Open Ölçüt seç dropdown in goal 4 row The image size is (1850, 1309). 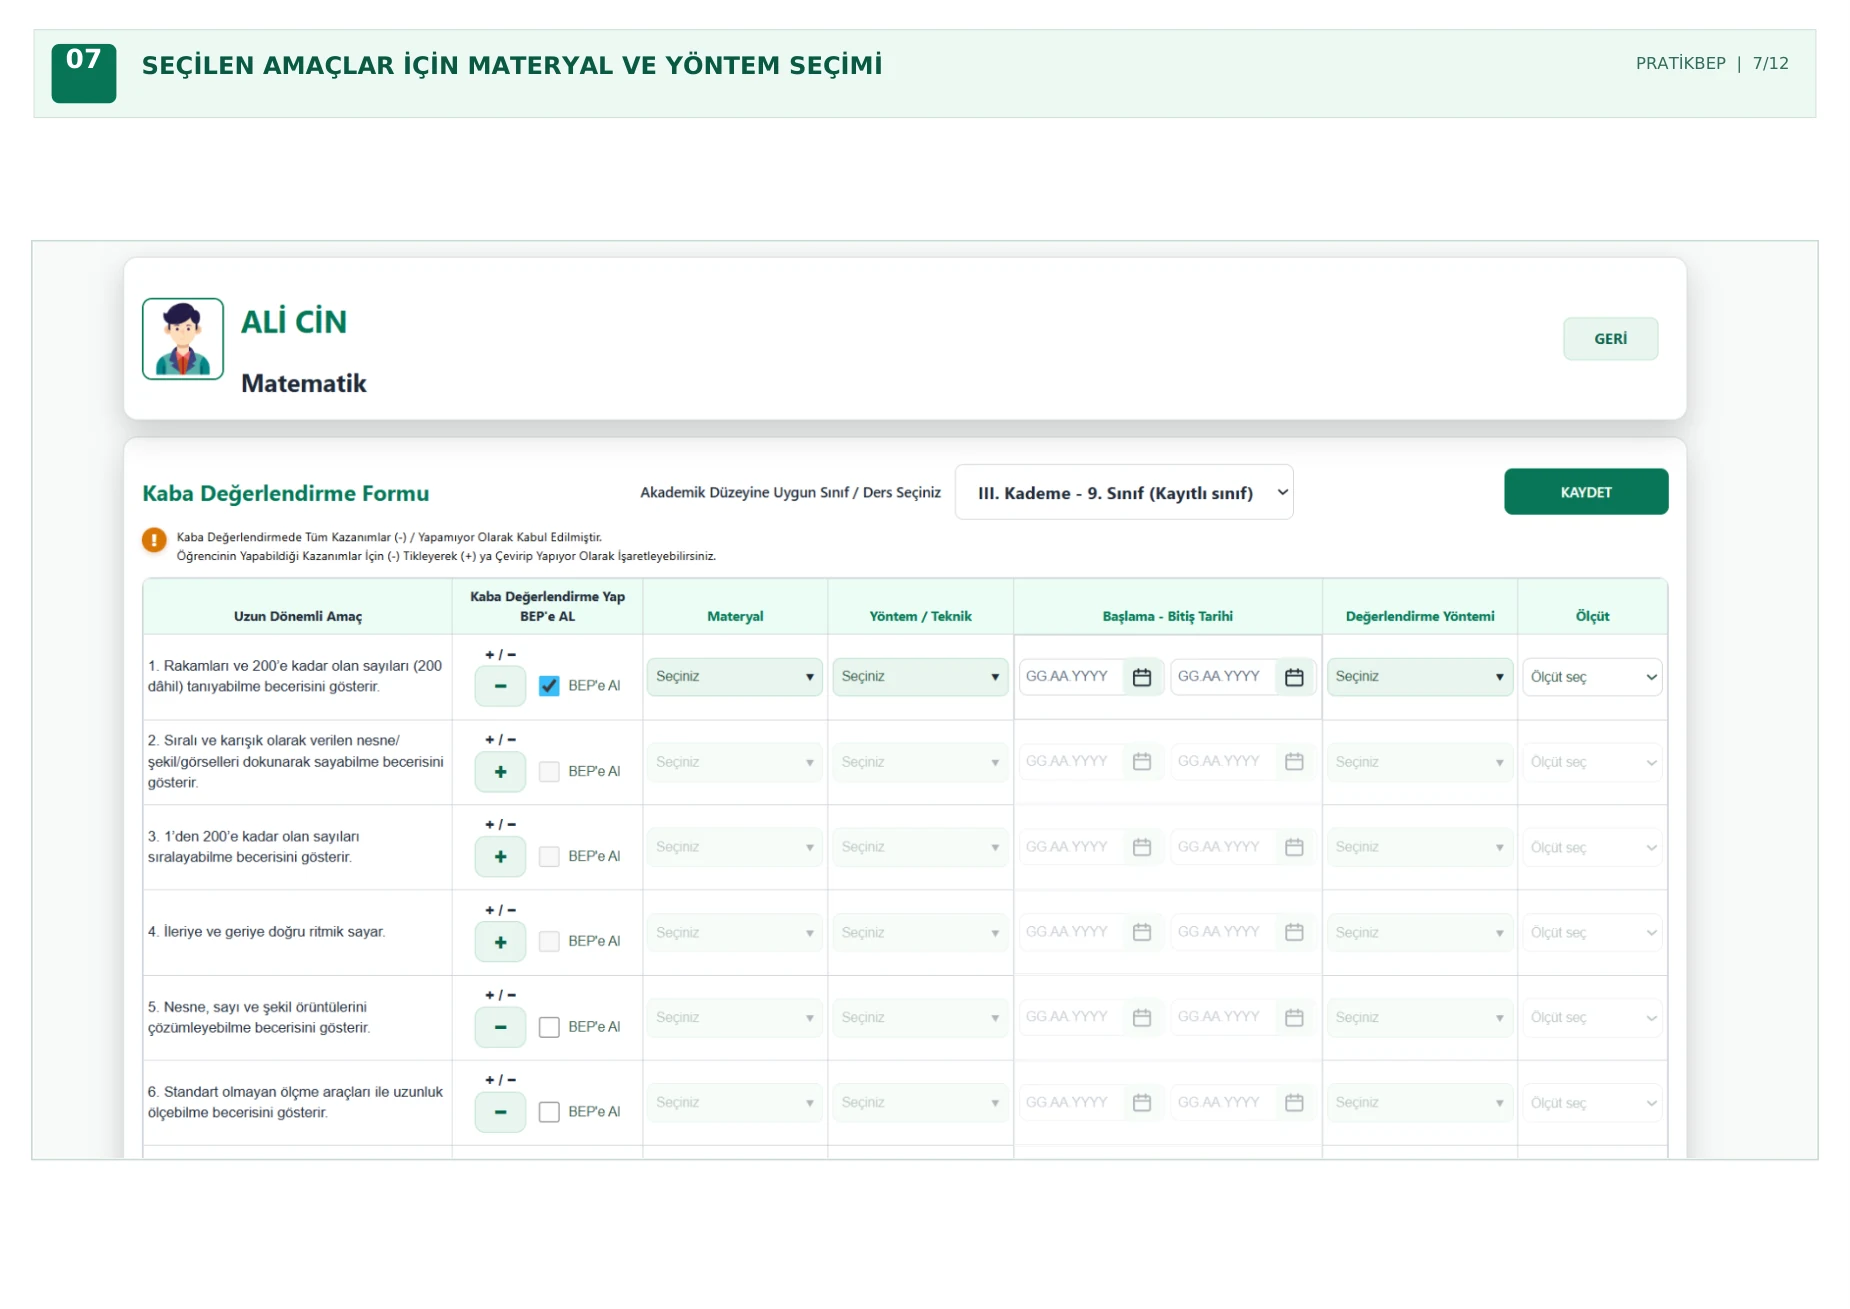point(1592,932)
